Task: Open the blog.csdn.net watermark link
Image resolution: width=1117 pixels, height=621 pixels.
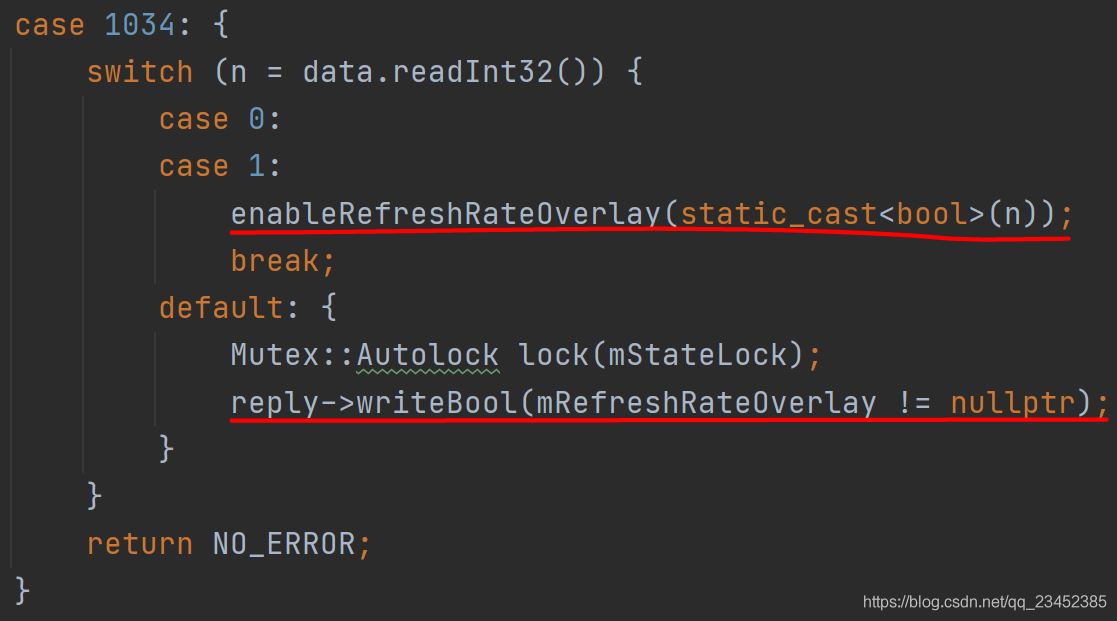Action: click(x=984, y=602)
